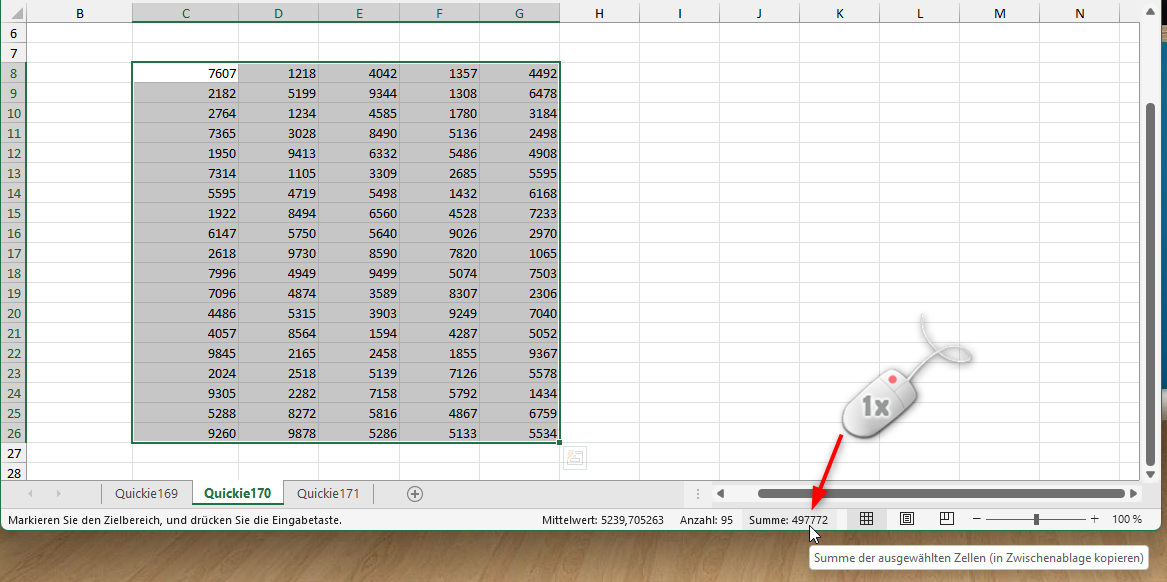1167x582 pixels.
Task: Select column E header
Action: 359,13
